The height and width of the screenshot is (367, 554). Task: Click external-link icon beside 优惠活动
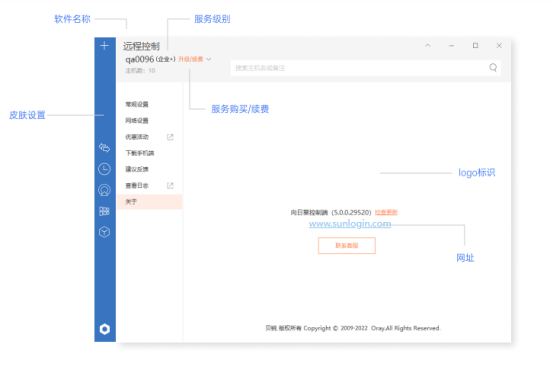170,137
